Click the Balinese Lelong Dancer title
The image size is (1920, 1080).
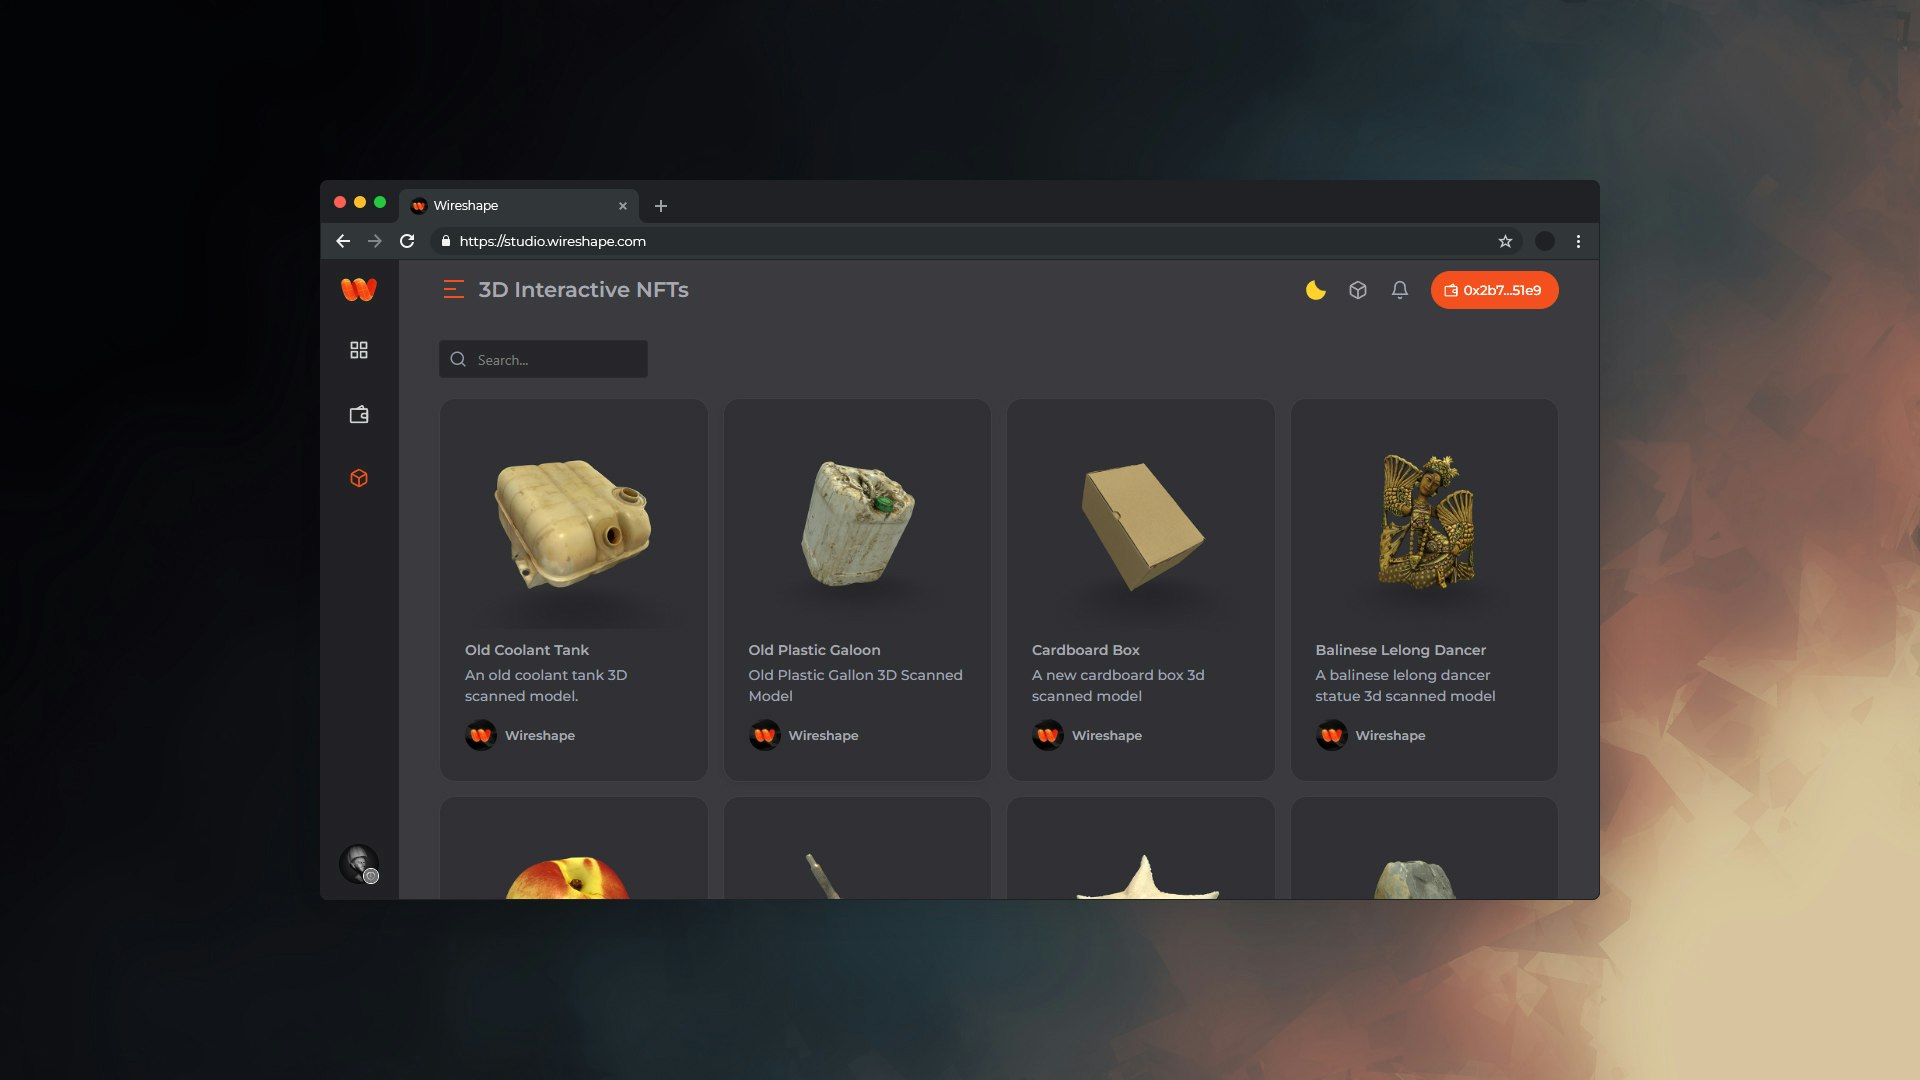(1401, 650)
